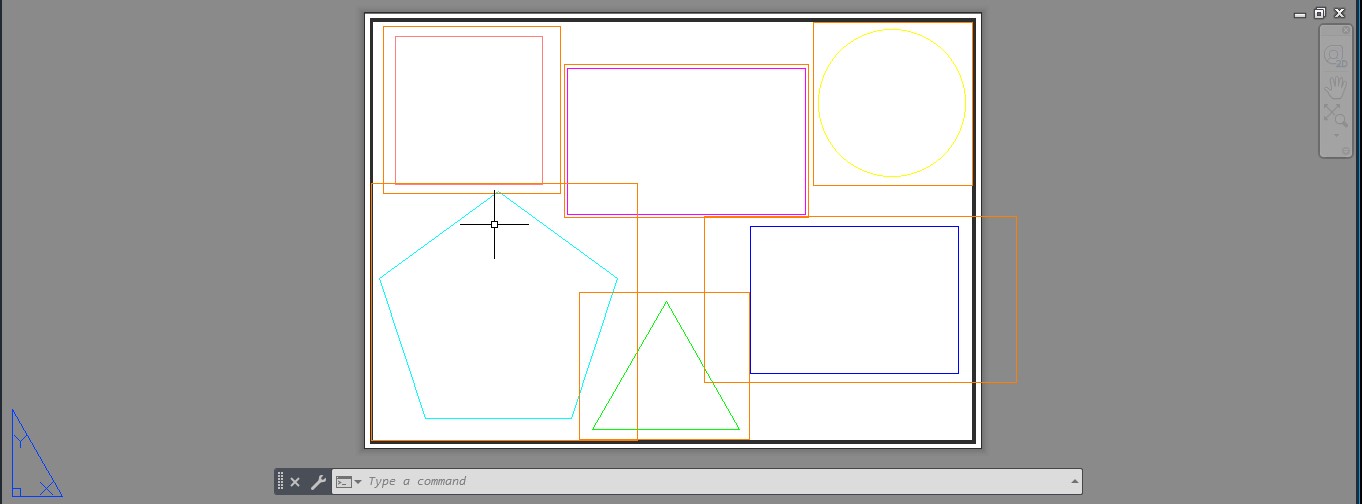
Task: Expand the Zoom tool options arrow
Action: click(1336, 134)
